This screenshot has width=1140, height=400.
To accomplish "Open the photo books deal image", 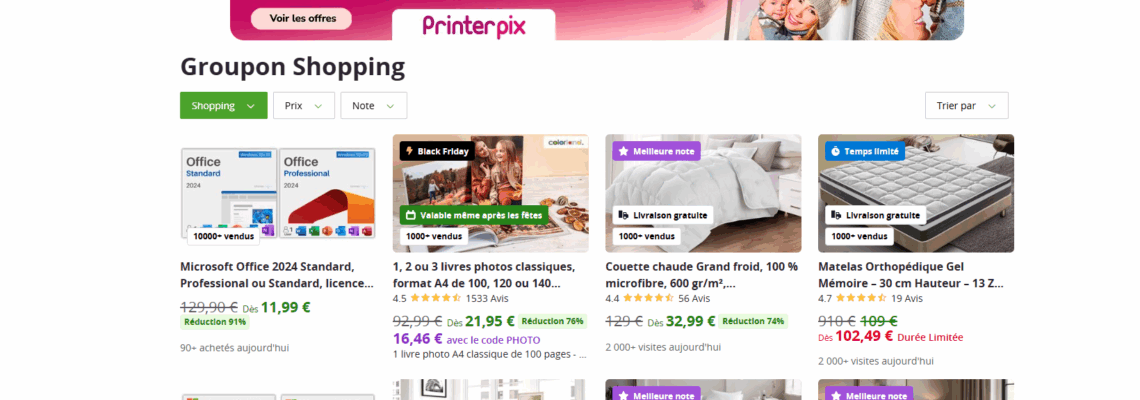I will 491,193.
